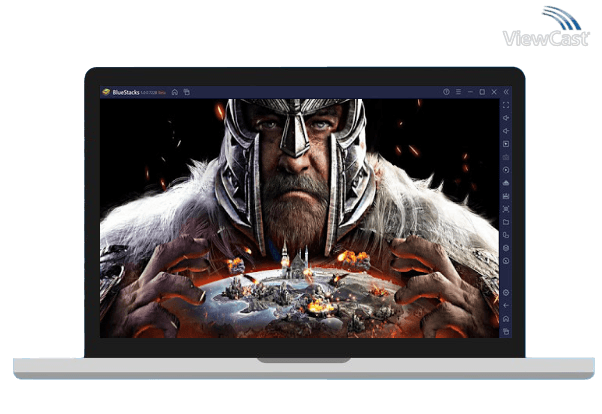The height and width of the screenshot is (414, 602).
Task: Click the volume down speaker icon
Action: 506,131
